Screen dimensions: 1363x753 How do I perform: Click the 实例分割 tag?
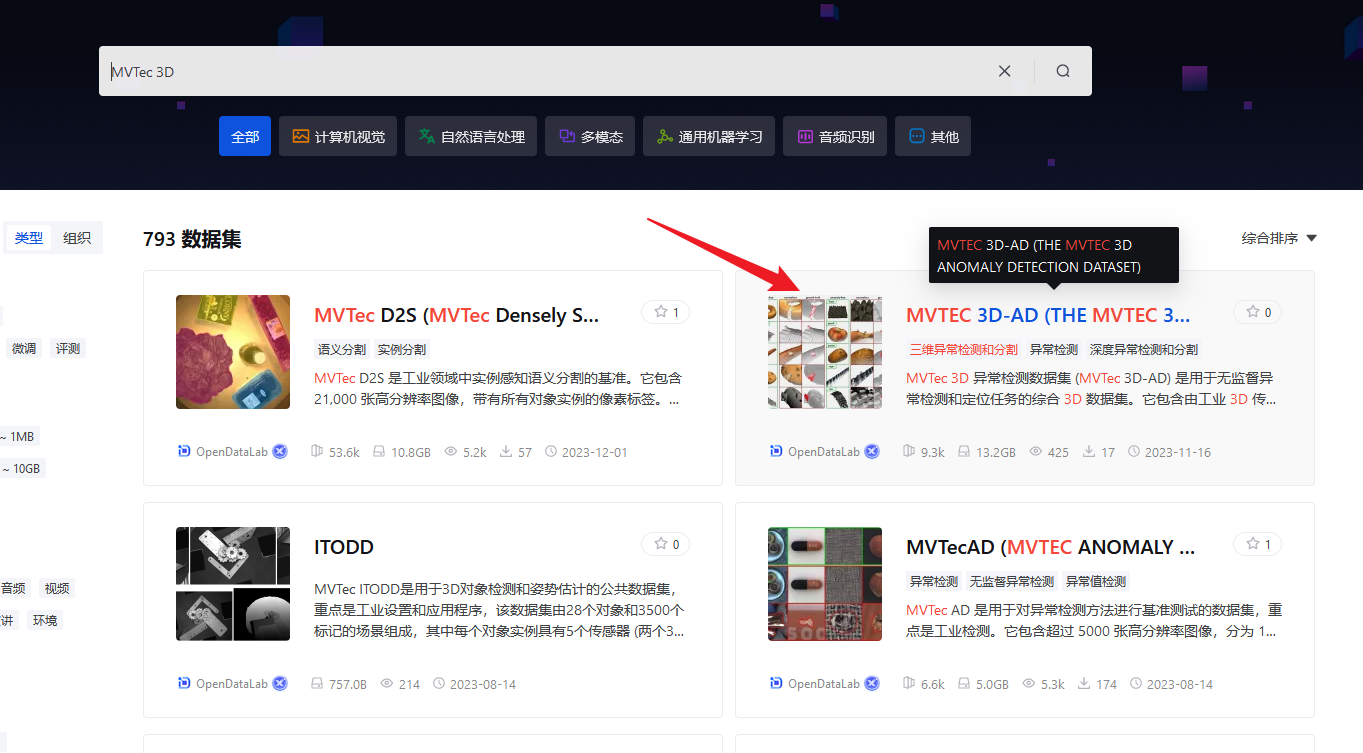click(x=401, y=349)
